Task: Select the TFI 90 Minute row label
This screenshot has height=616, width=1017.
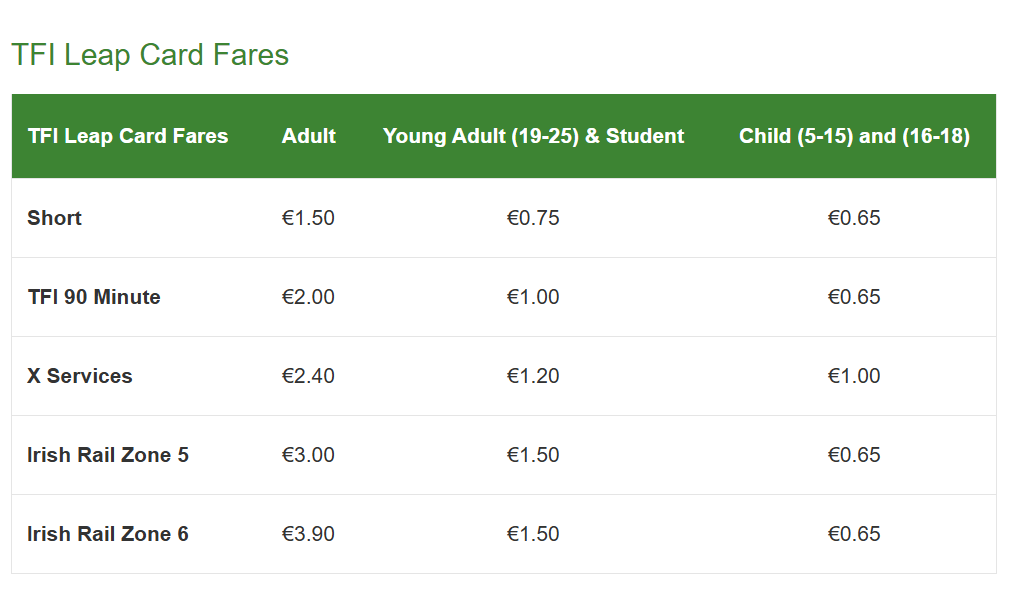Action: 94,297
